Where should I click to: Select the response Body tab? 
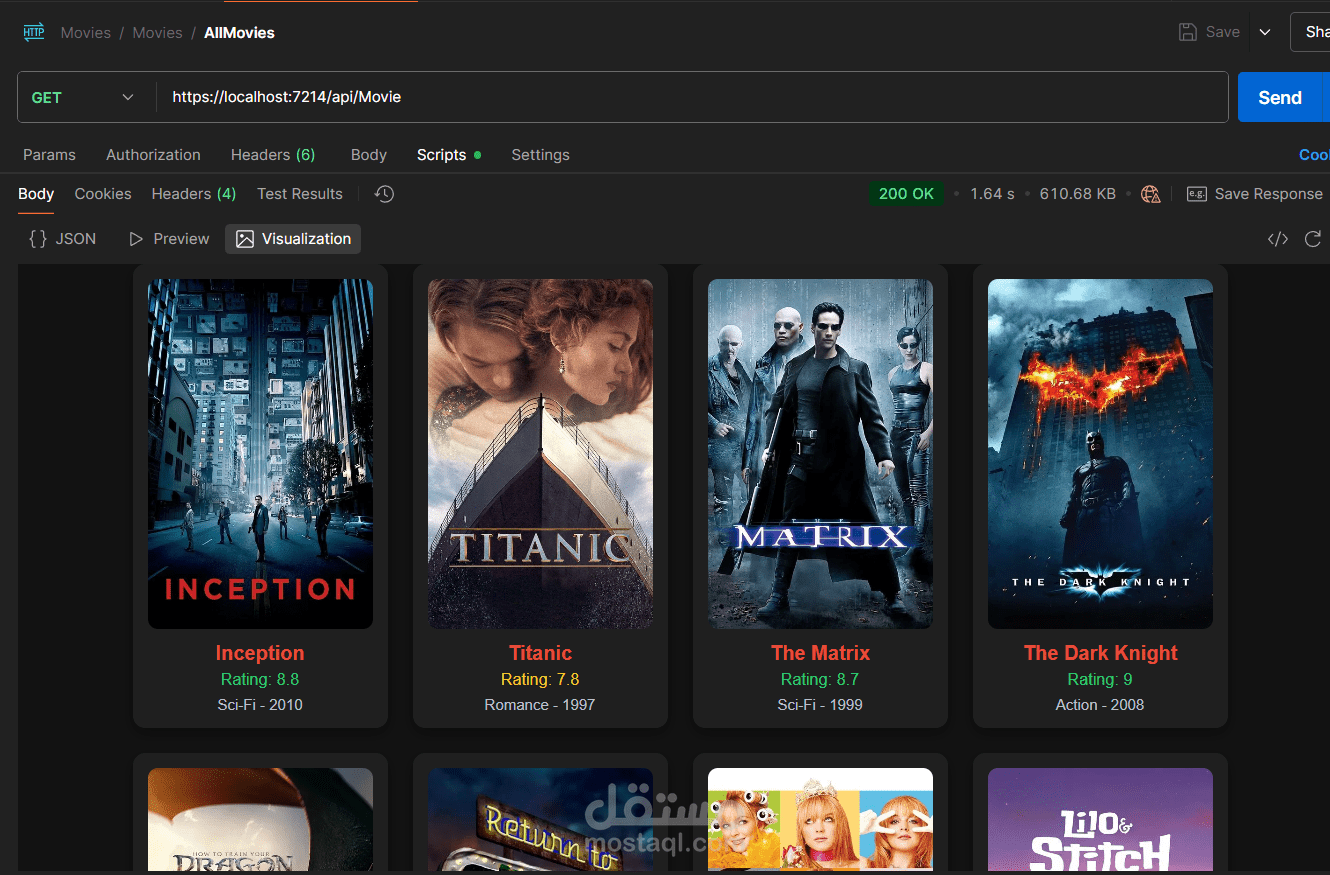[x=36, y=194]
